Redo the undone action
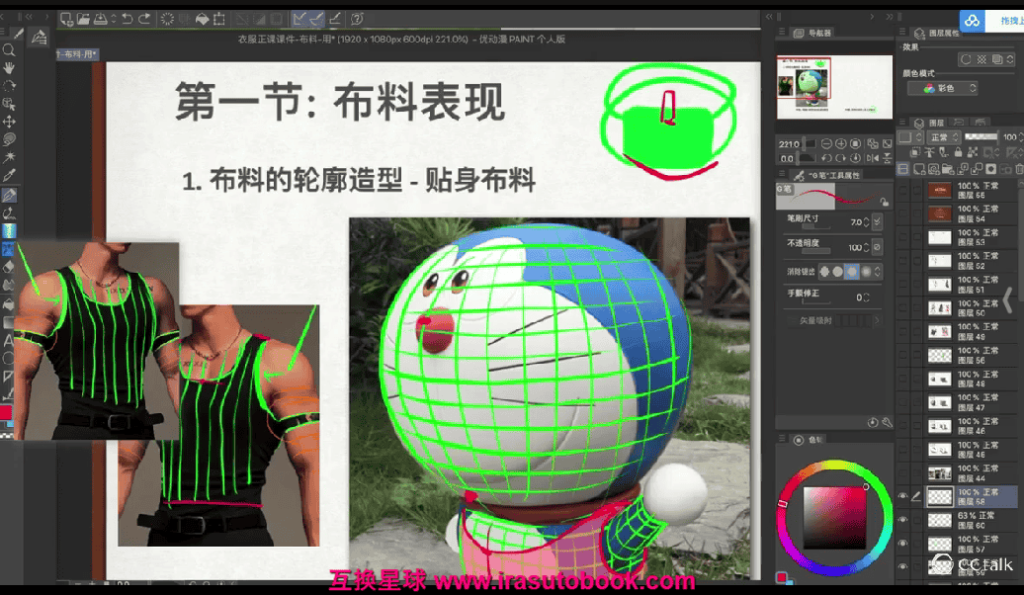The width and height of the screenshot is (1024, 595). click(144, 19)
